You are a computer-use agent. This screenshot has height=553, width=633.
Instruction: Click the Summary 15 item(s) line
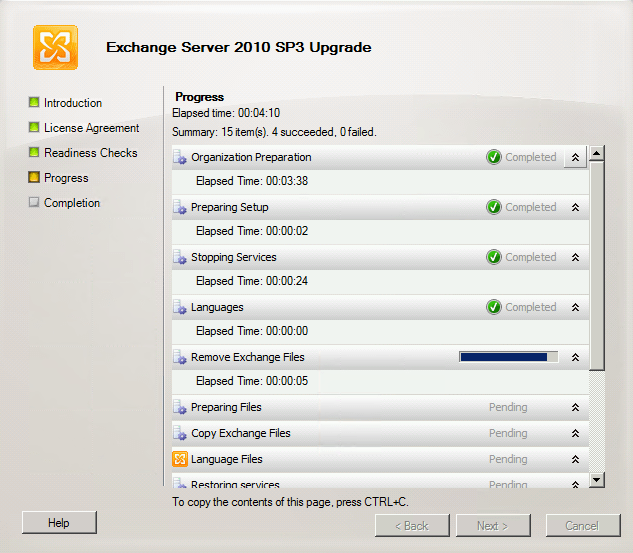[274, 132]
